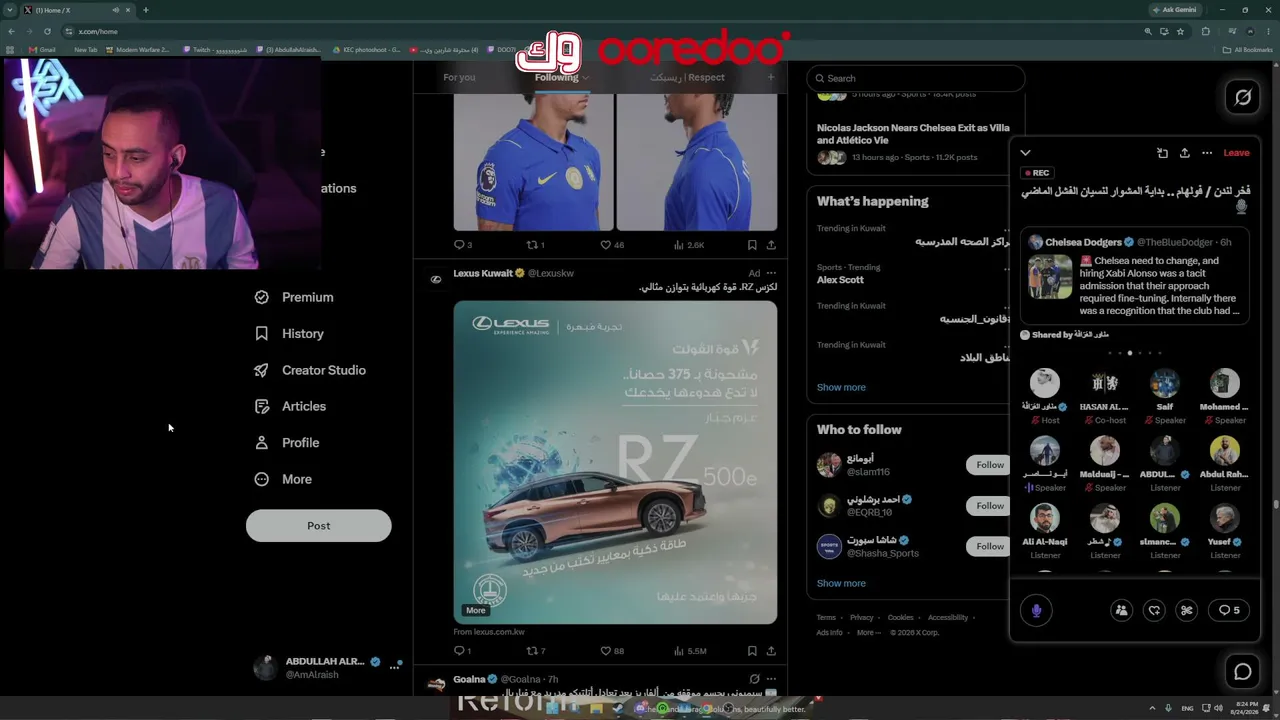Viewport: 1280px width, 720px height.
Task: Show more trending topics under What's happening
Action: [841, 387]
